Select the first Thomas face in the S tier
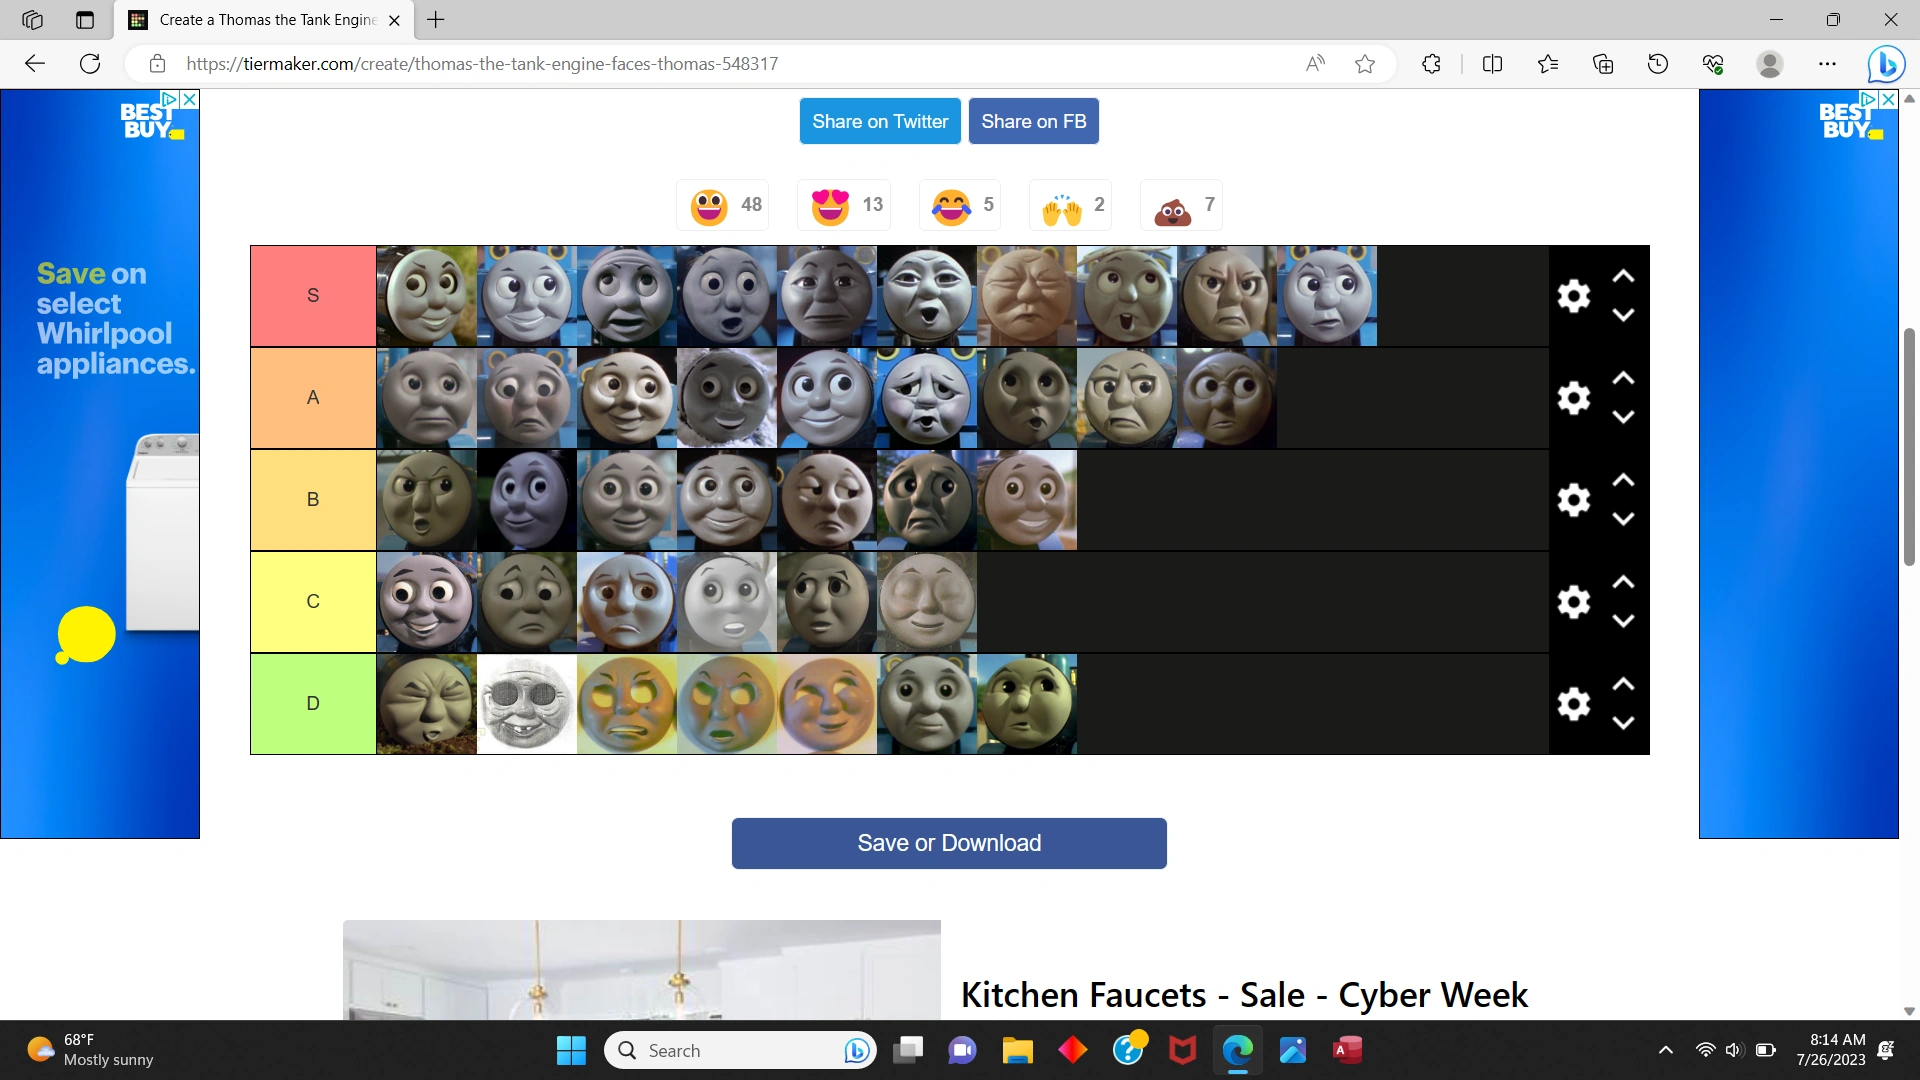The height and width of the screenshot is (1080, 1920). [x=426, y=295]
